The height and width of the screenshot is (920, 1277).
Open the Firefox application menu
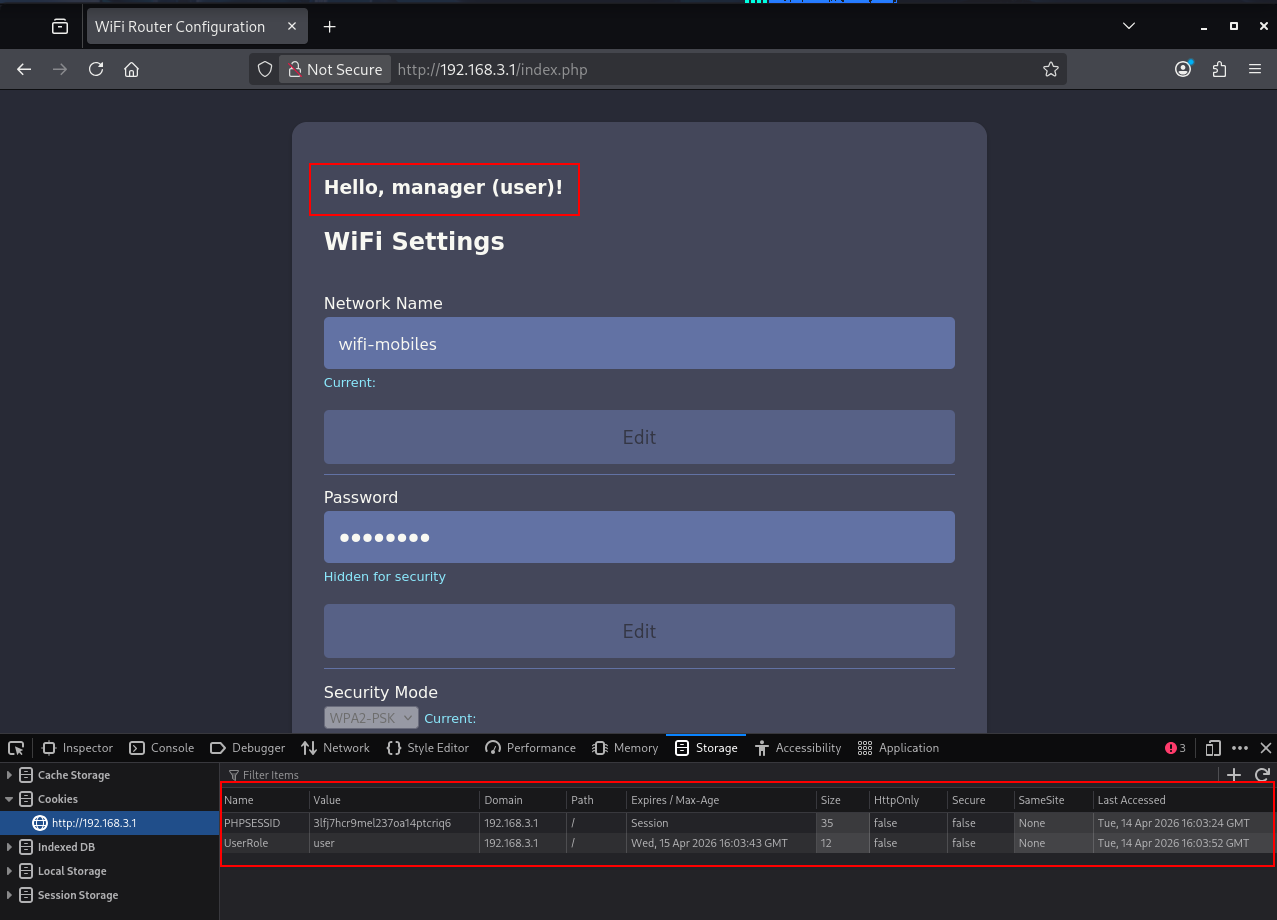(x=1255, y=69)
